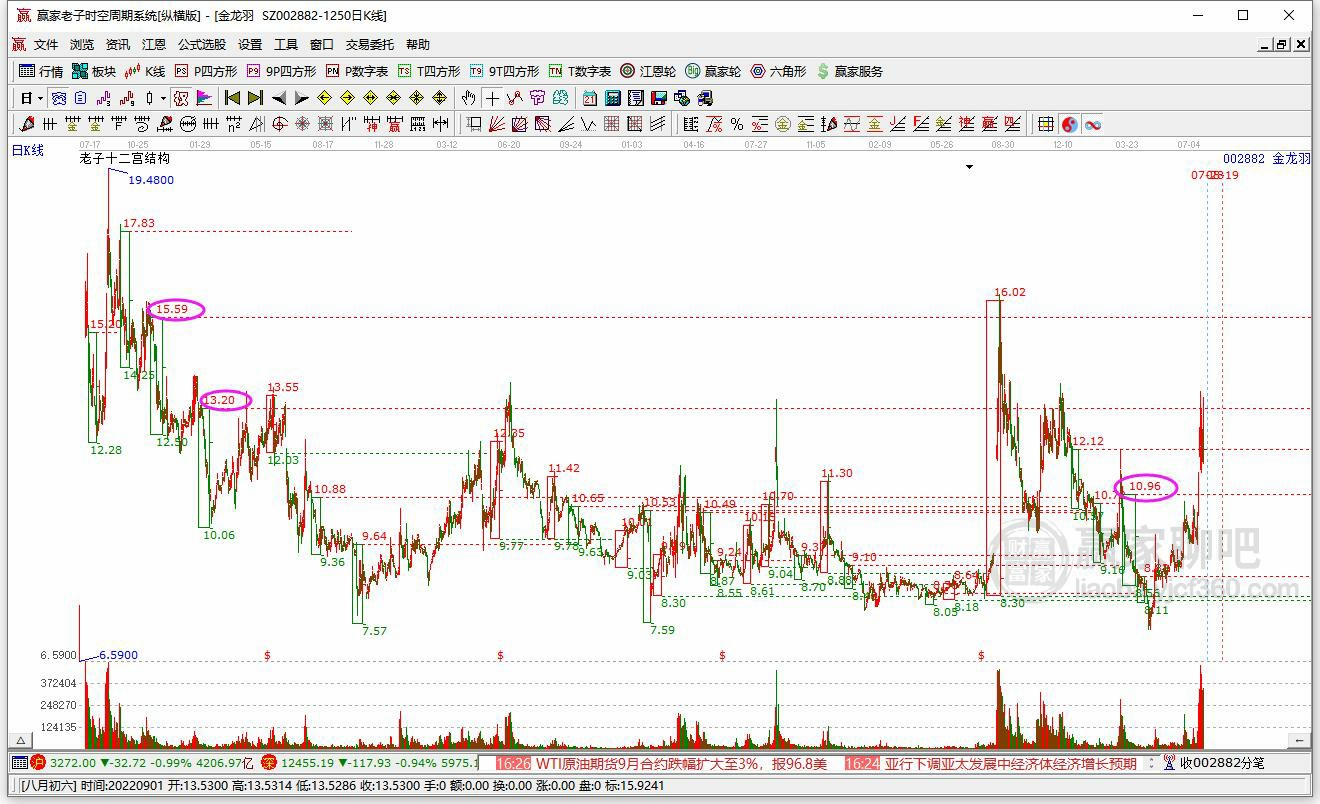Open the 赢家轮 wheel tool
Viewport: 1320px width, 804px height.
[713, 71]
